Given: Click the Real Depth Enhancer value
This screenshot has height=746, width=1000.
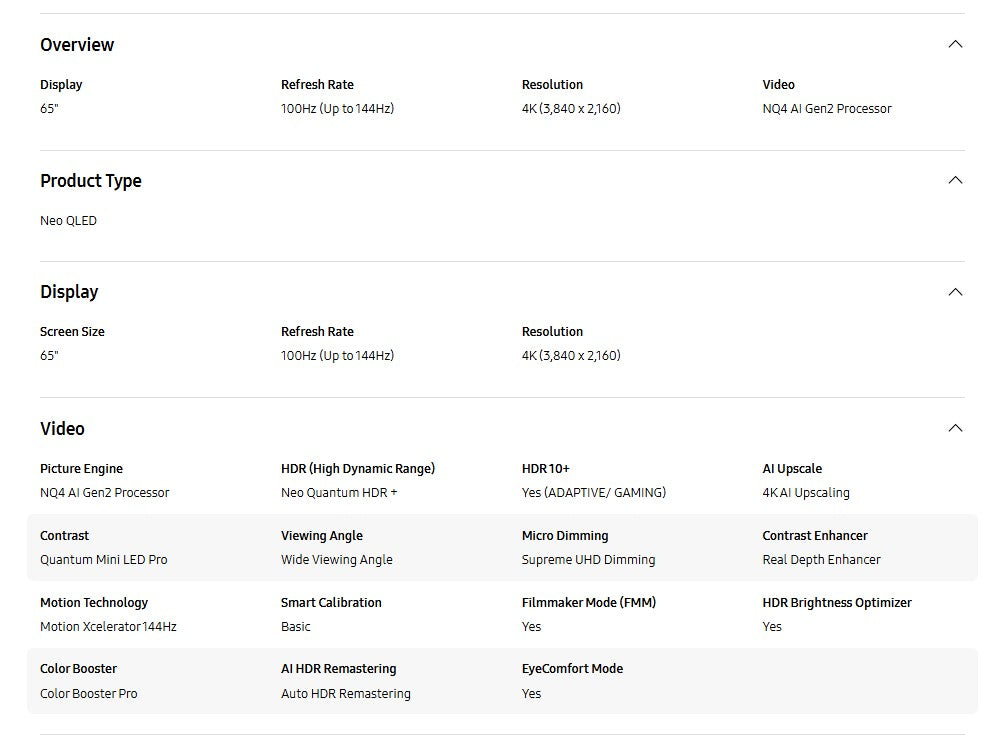Looking at the screenshot, I should tap(821, 560).
